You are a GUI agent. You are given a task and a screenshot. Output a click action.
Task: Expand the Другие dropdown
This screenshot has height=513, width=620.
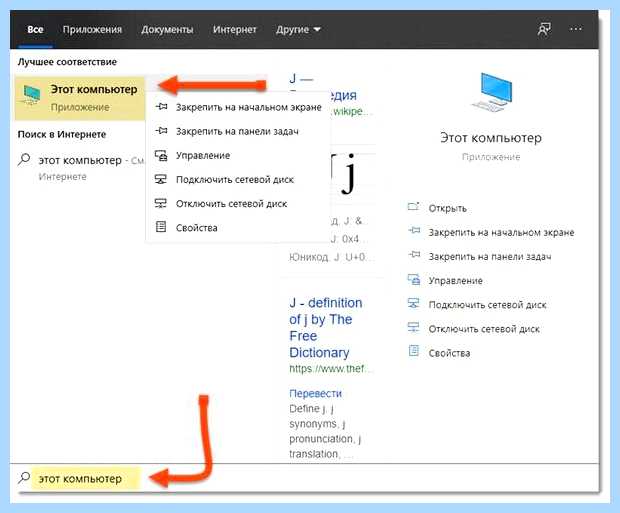[299, 30]
